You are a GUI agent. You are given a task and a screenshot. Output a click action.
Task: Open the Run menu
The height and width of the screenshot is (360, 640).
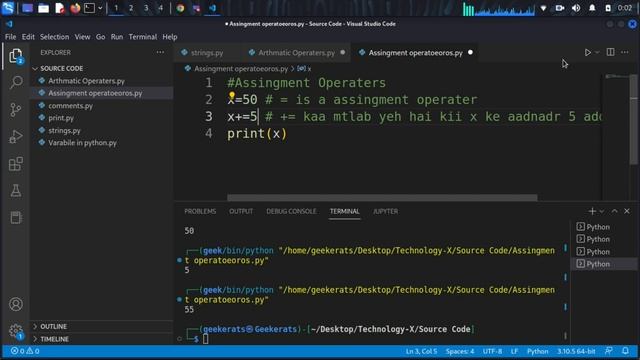[117, 37]
